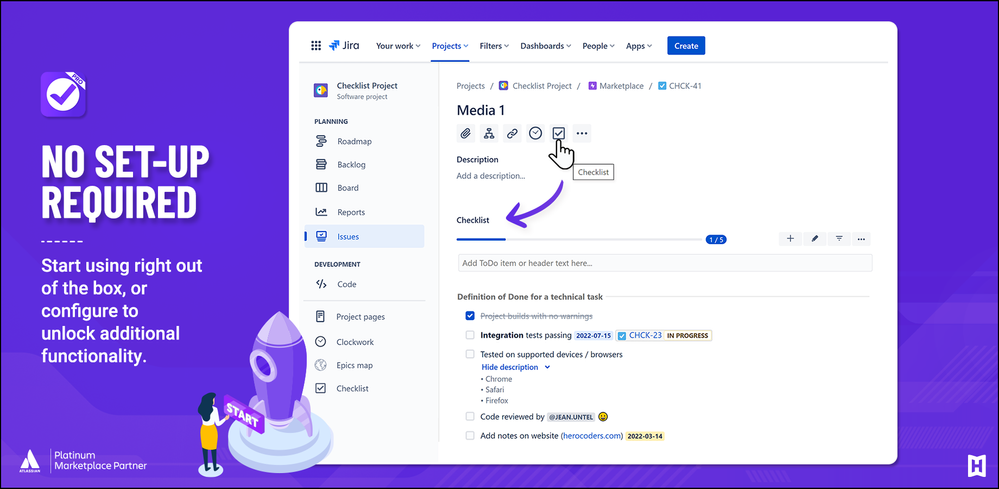Click the attach paperclip icon under Media 1
The image size is (999, 489).
click(x=466, y=133)
